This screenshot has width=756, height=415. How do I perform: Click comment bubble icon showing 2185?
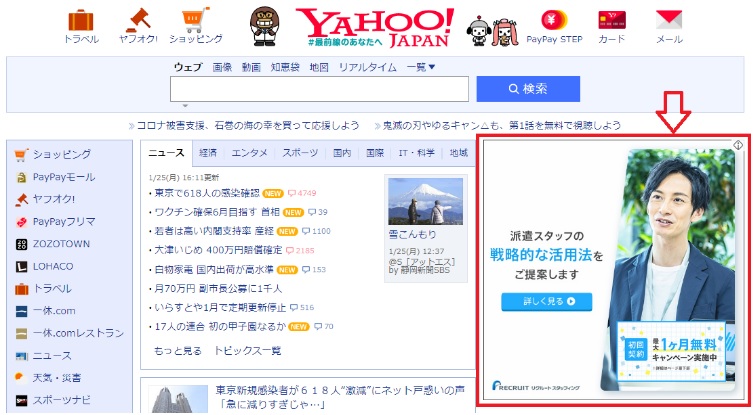(x=289, y=251)
